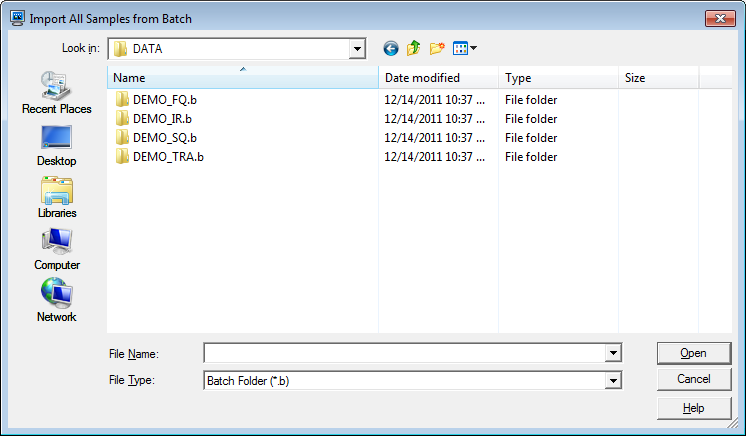Open Recent Places in the sidebar
Image resolution: width=746 pixels, height=436 pixels.
(57, 93)
